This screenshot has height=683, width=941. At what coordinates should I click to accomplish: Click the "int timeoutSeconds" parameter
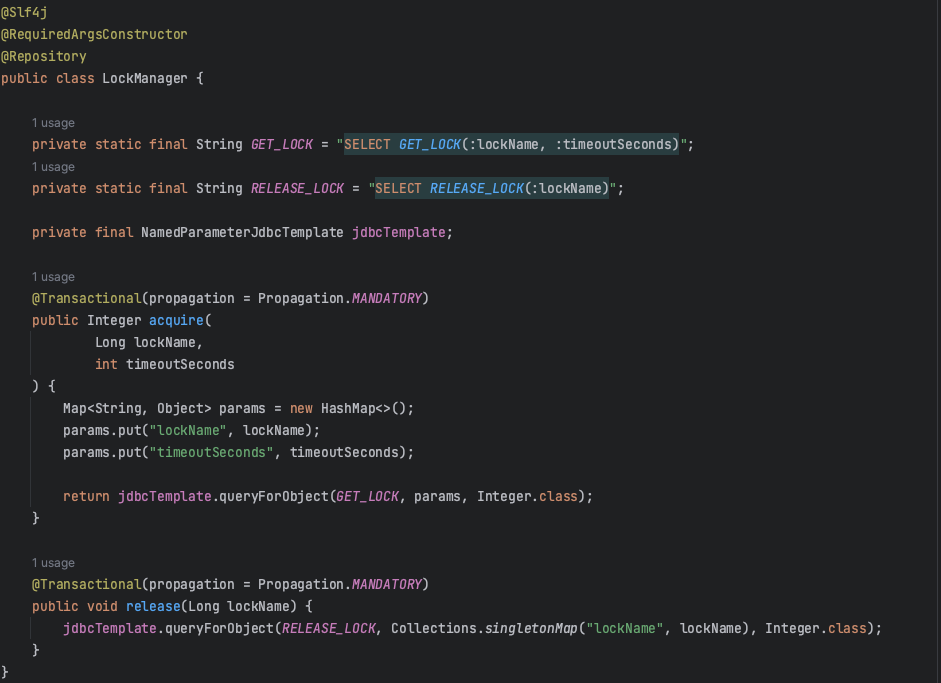[164, 364]
